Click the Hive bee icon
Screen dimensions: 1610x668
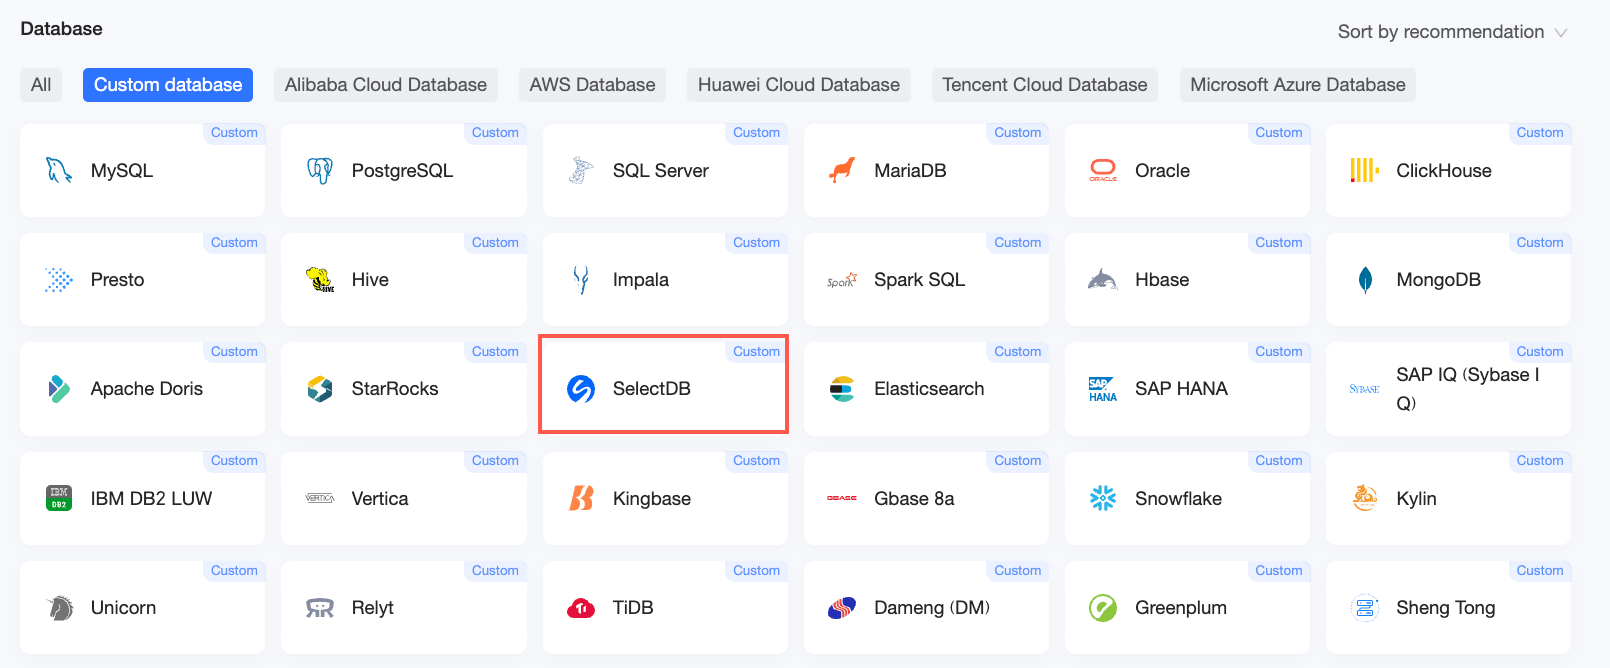[320, 280]
